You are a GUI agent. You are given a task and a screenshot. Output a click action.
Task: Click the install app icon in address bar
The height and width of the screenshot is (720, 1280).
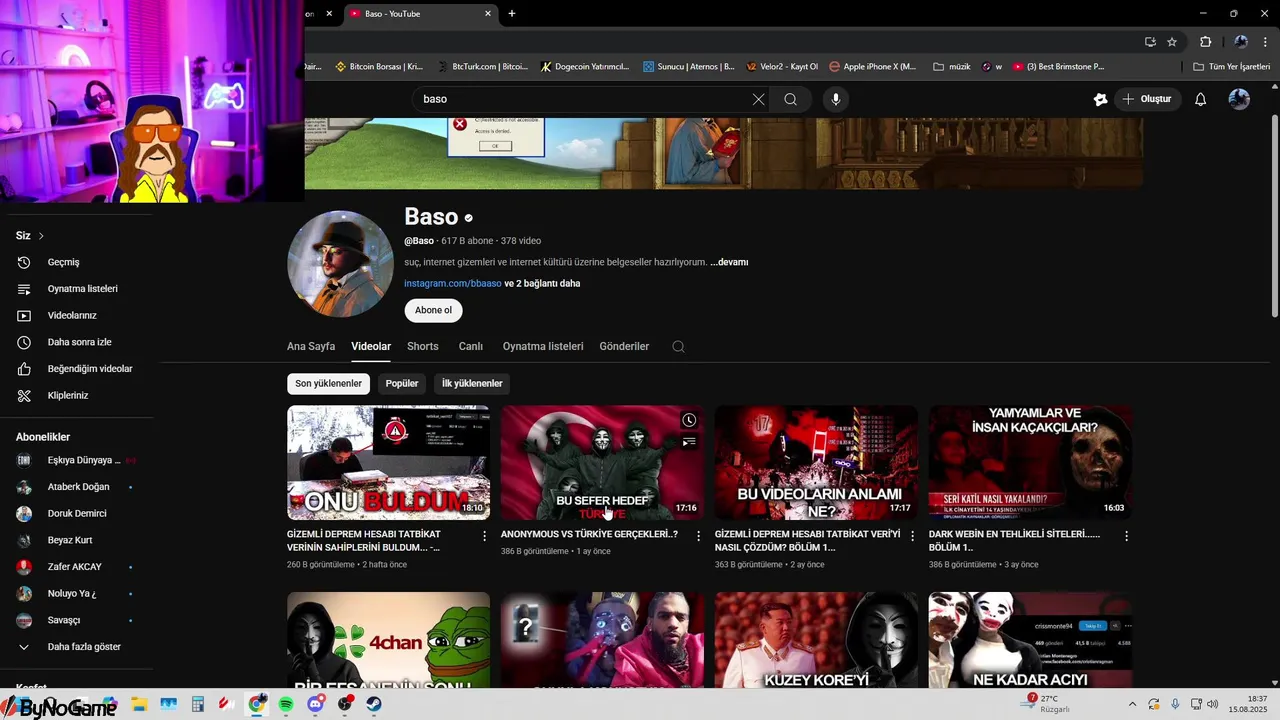(x=1150, y=42)
